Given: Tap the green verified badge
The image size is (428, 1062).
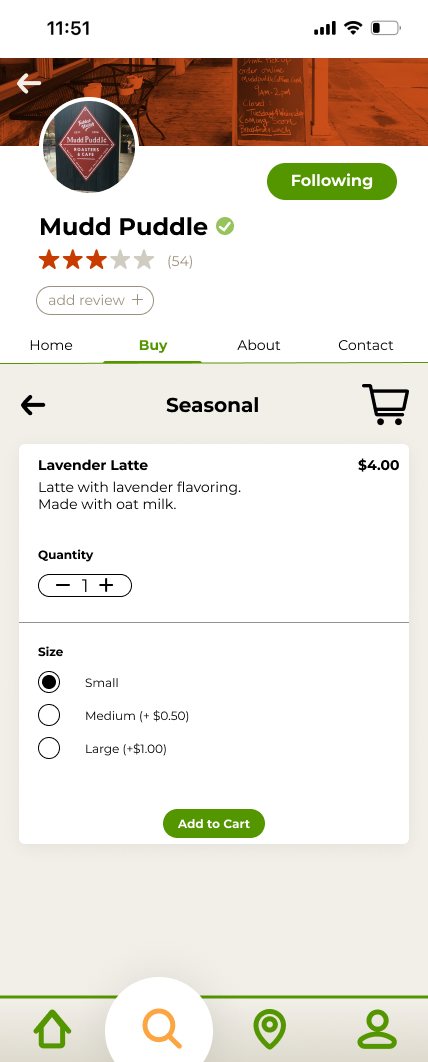Looking at the screenshot, I should (225, 226).
